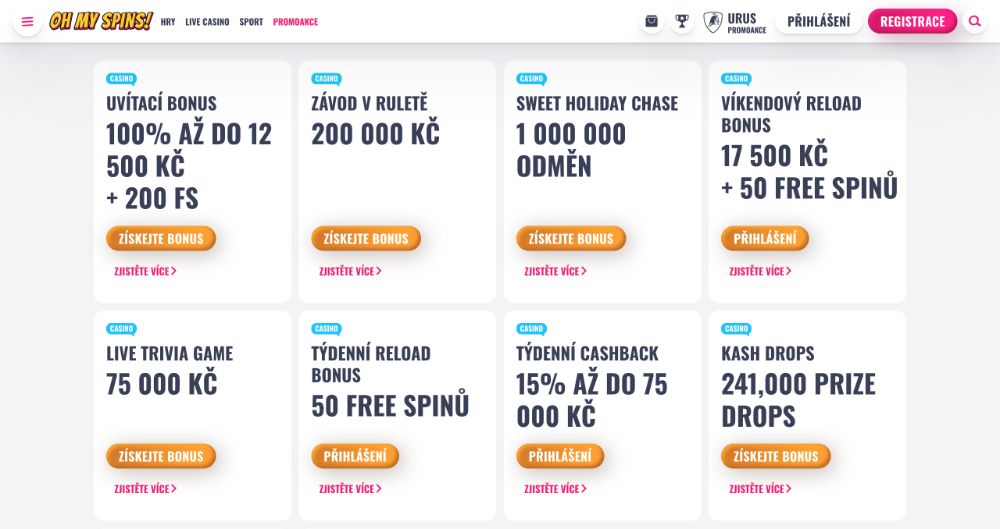Open the trophy tournaments icon
Screen dimensions: 1000x529
point(682,21)
